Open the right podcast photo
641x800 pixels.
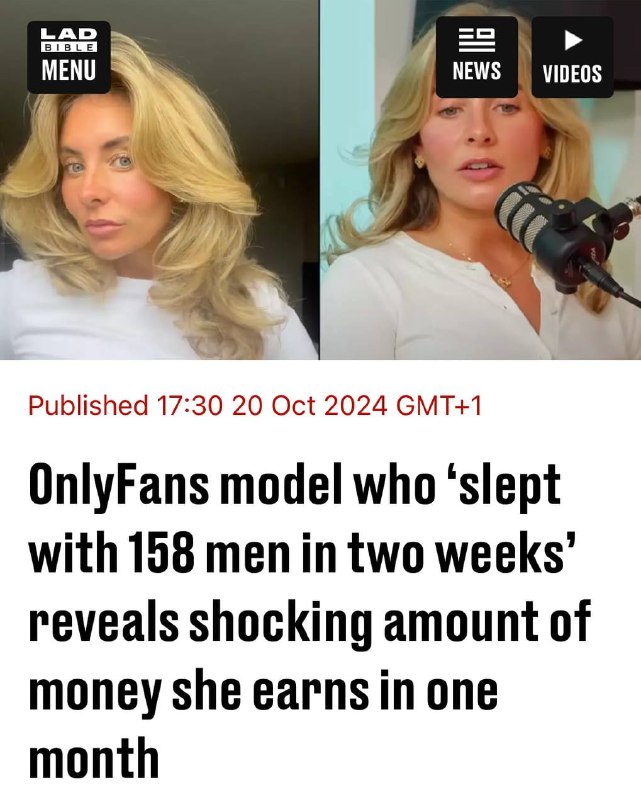click(x=481, y=180)
